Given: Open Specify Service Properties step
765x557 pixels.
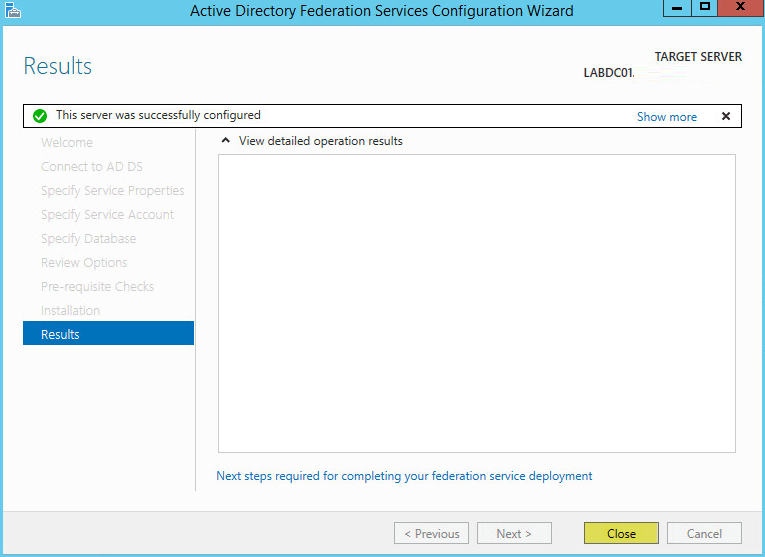Looking at the screenshot, I should (113, 190).
